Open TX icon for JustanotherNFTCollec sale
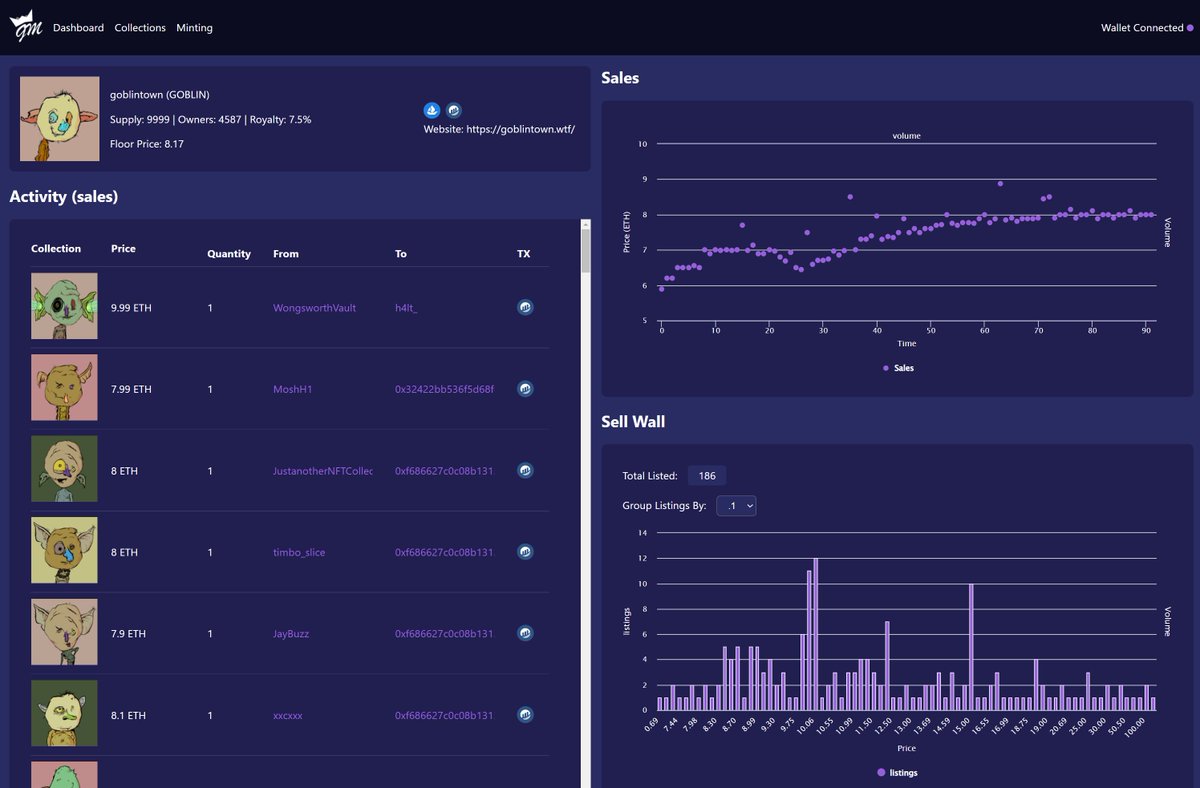Image resolution: width=1200 pixels, height=788 pixels. coord(525,470)
